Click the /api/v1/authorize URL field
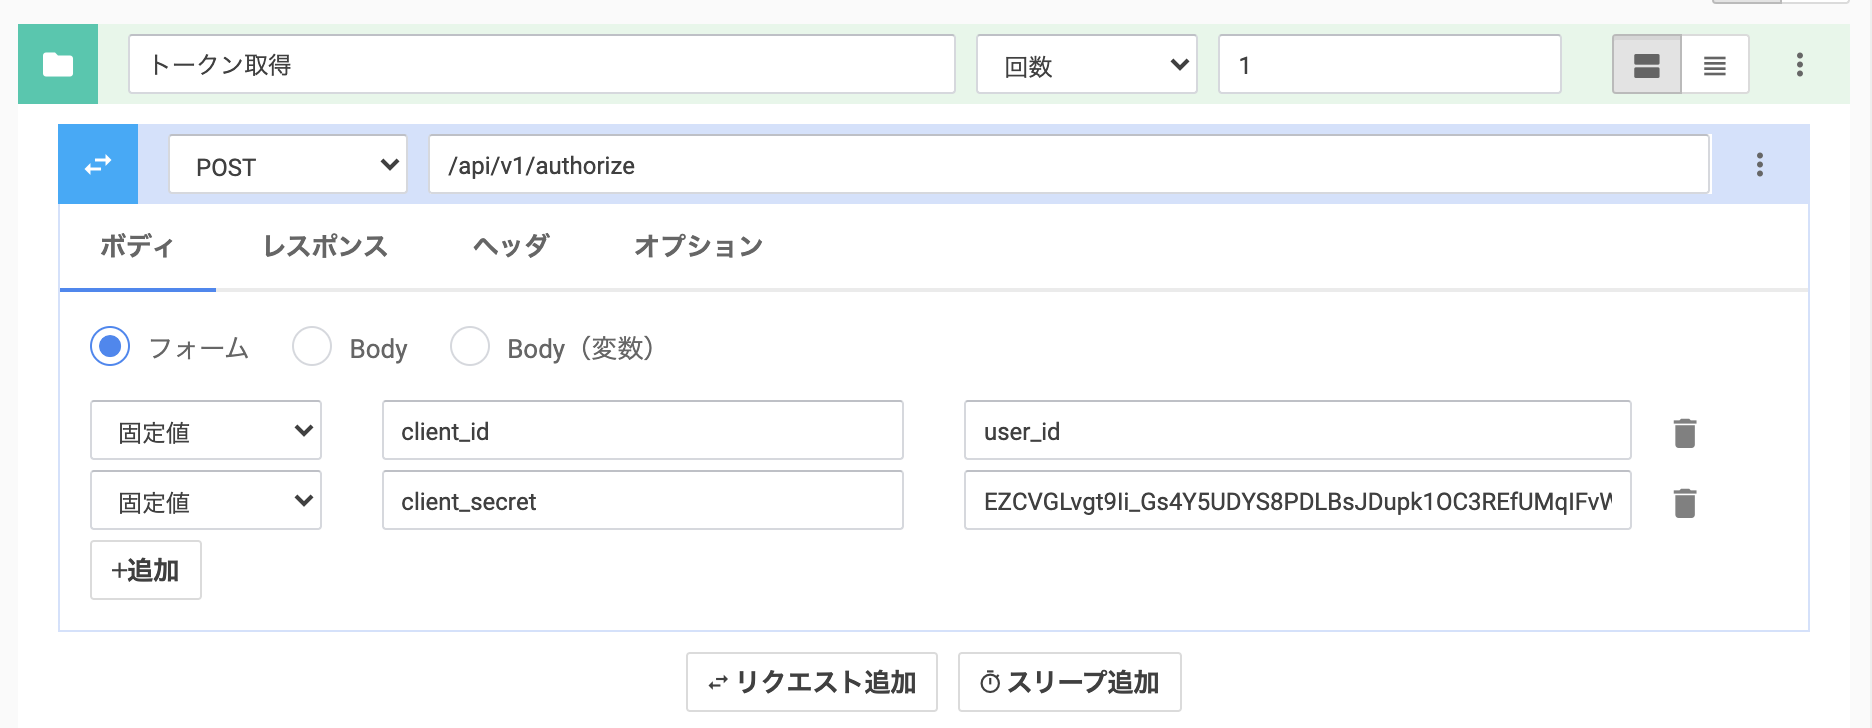Screen dimensions: 1872x728 [x=1069, y=165]
